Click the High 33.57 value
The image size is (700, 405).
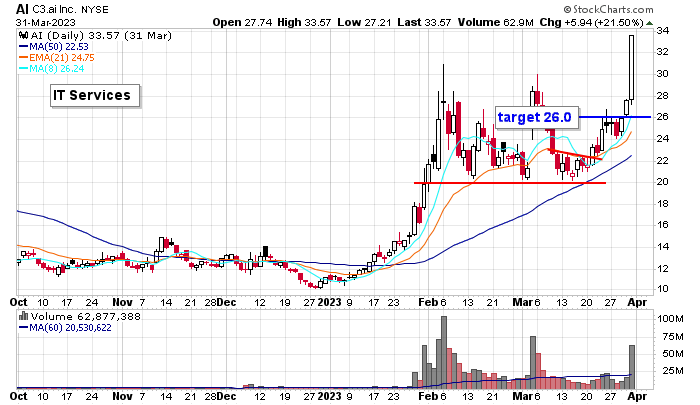(x=304, y=22)
